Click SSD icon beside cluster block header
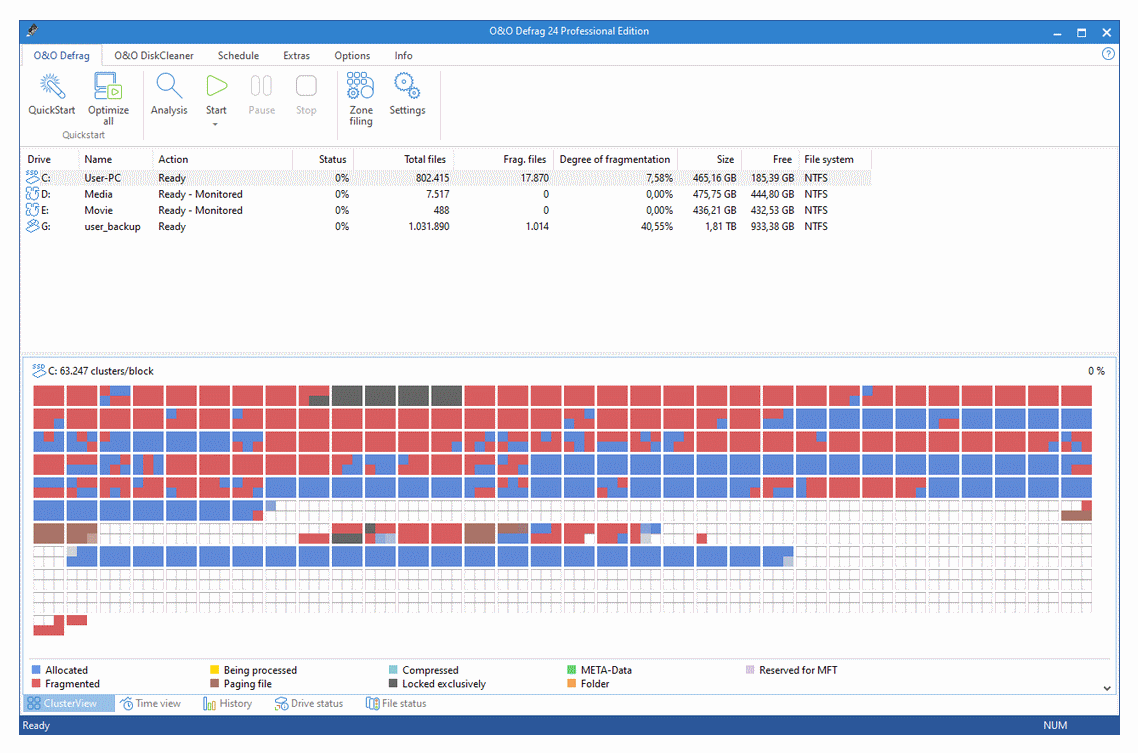 coord(38,370)
